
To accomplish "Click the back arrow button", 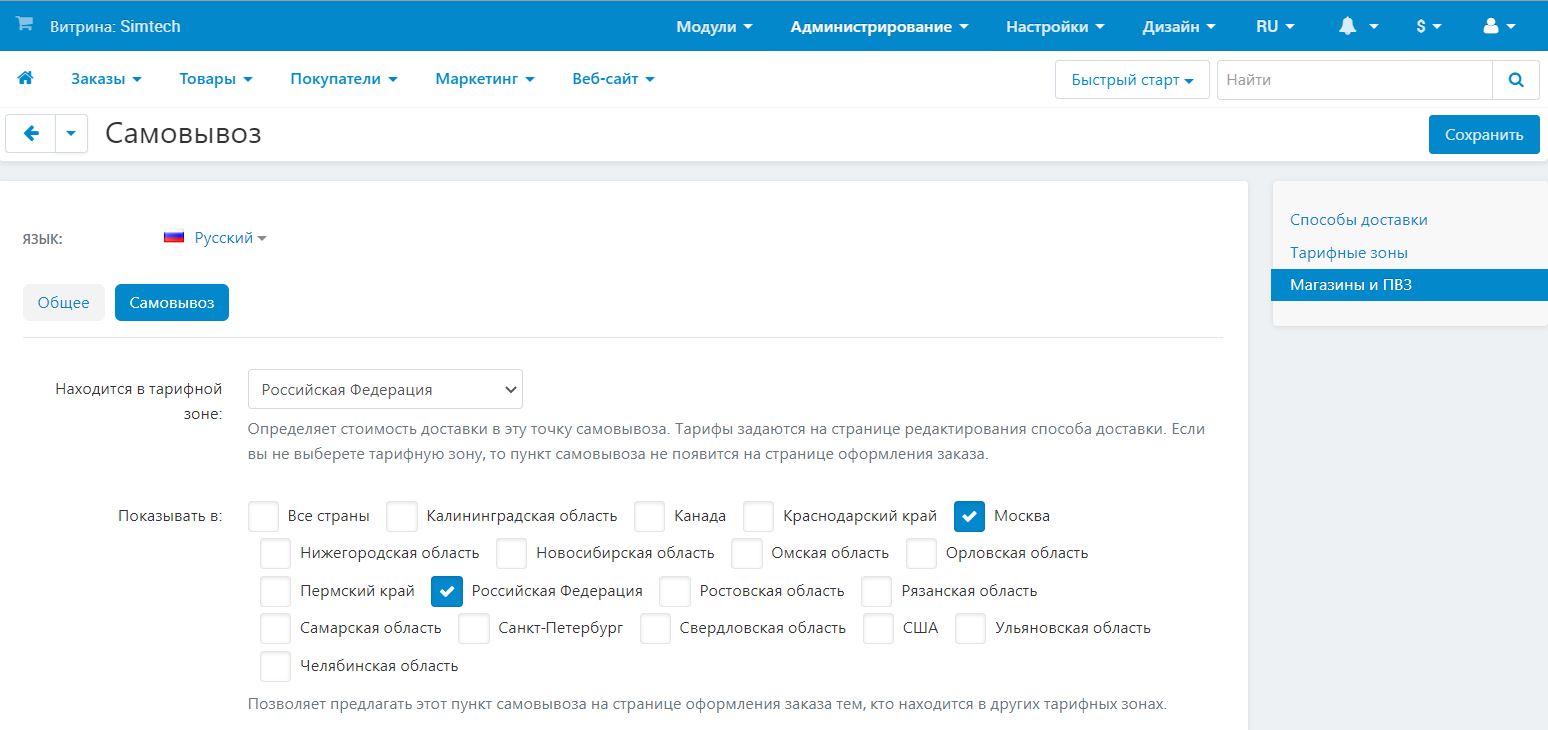I will tap(31, 134).
